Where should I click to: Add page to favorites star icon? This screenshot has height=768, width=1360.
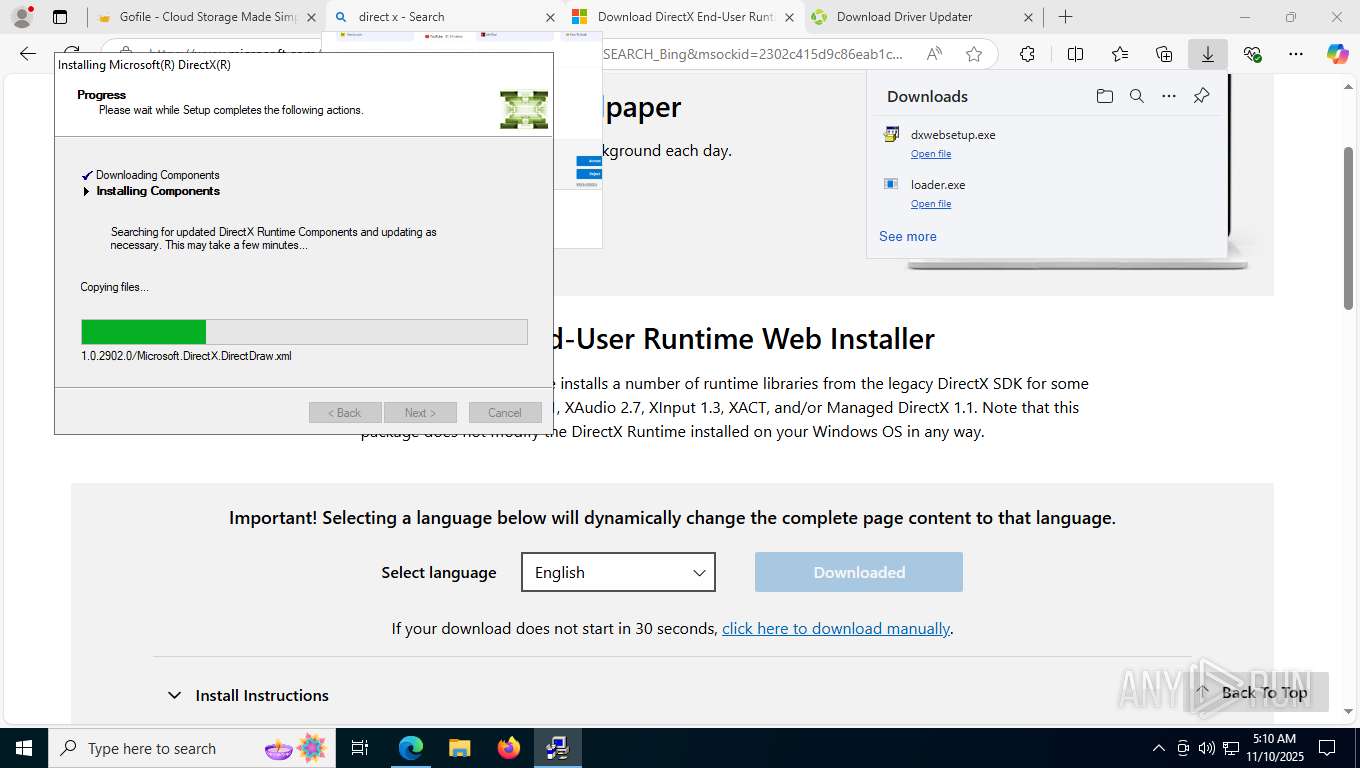coord(973,54)
